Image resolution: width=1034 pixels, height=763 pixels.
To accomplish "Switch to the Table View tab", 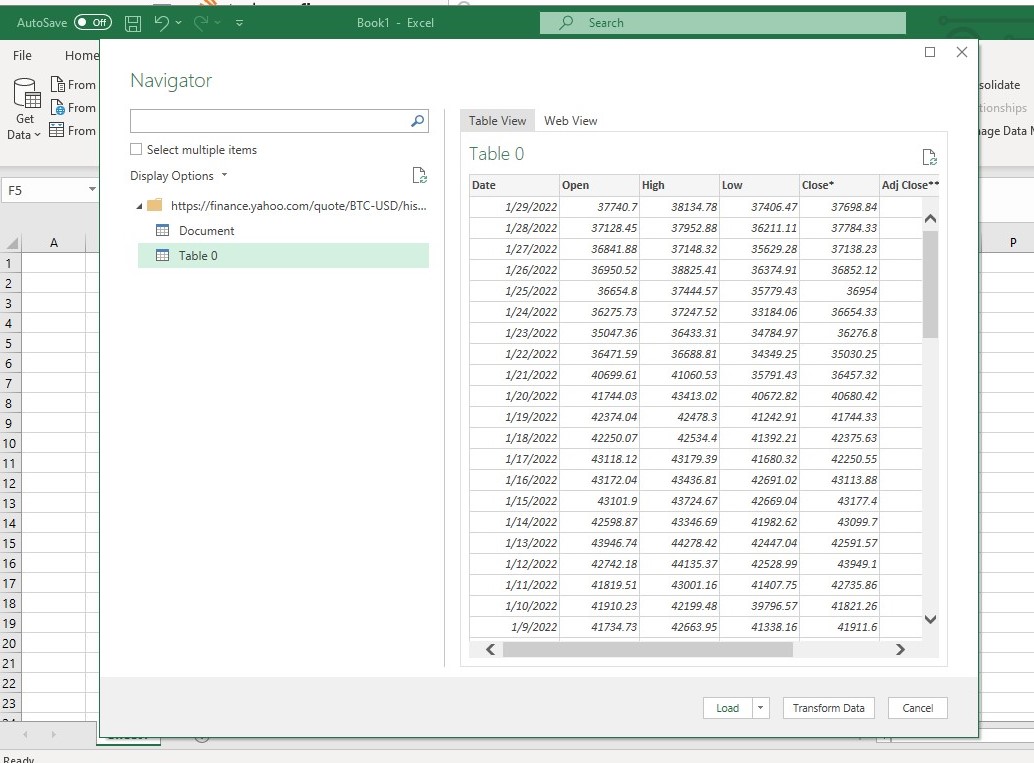I will tap(497, 121).
